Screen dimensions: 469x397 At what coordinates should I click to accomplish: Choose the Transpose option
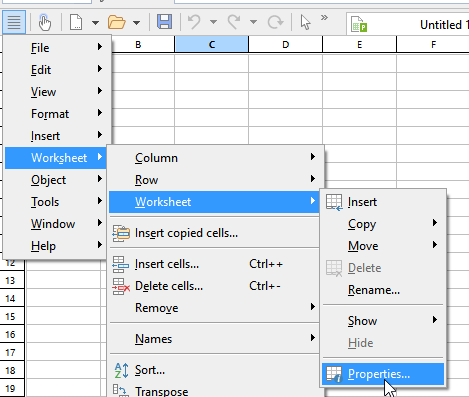(x=214, y=390)
